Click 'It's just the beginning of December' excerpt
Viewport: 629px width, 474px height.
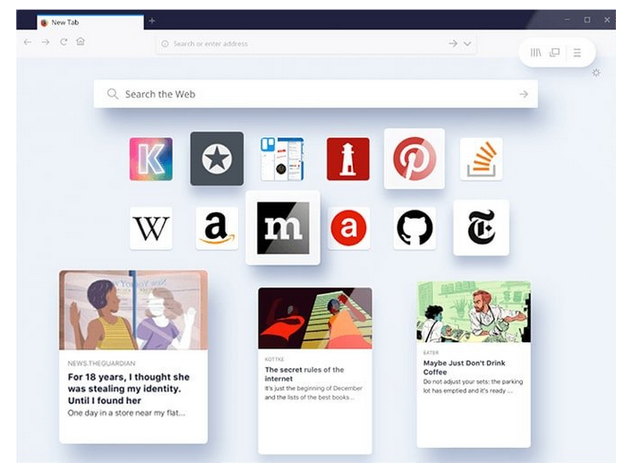(x=313, y=393)
